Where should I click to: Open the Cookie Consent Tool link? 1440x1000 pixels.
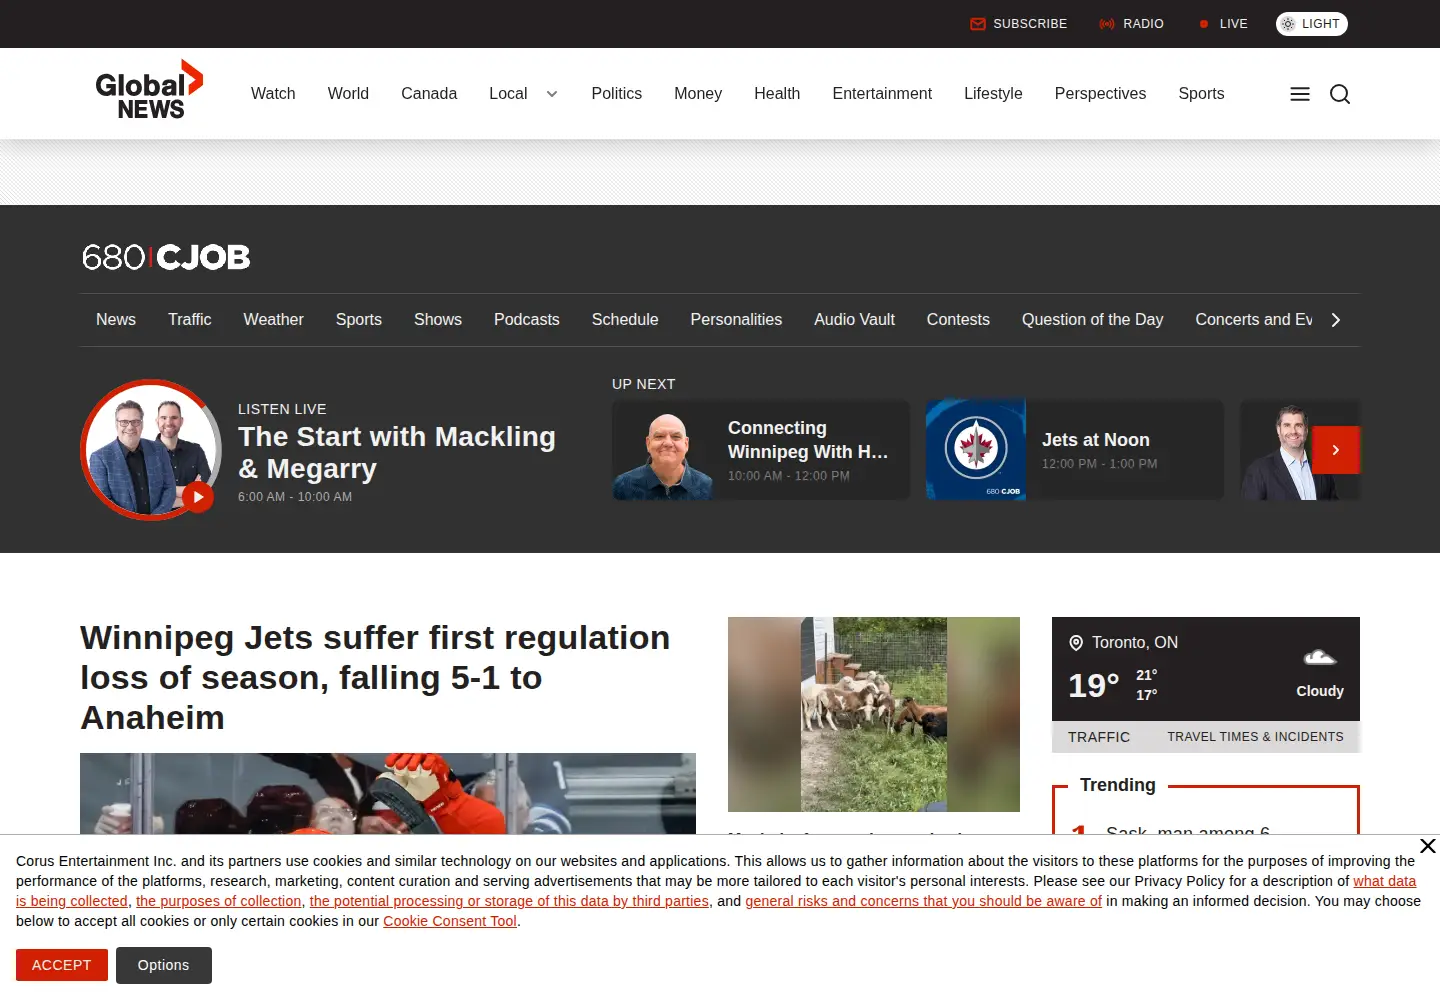(x=450, y=921)
